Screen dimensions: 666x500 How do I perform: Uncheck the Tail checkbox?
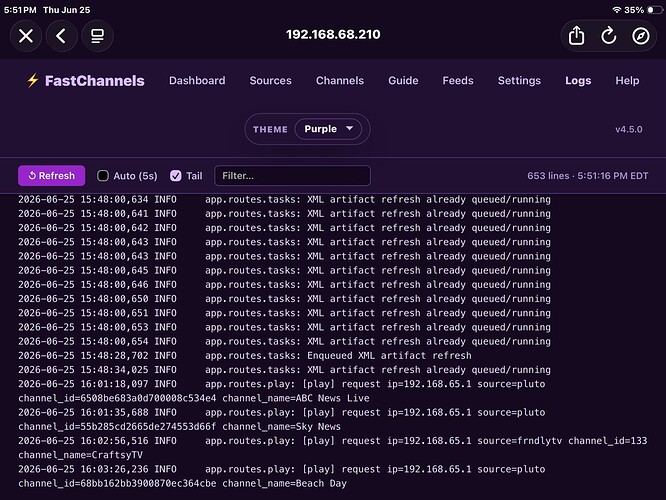tap(175, 176)
